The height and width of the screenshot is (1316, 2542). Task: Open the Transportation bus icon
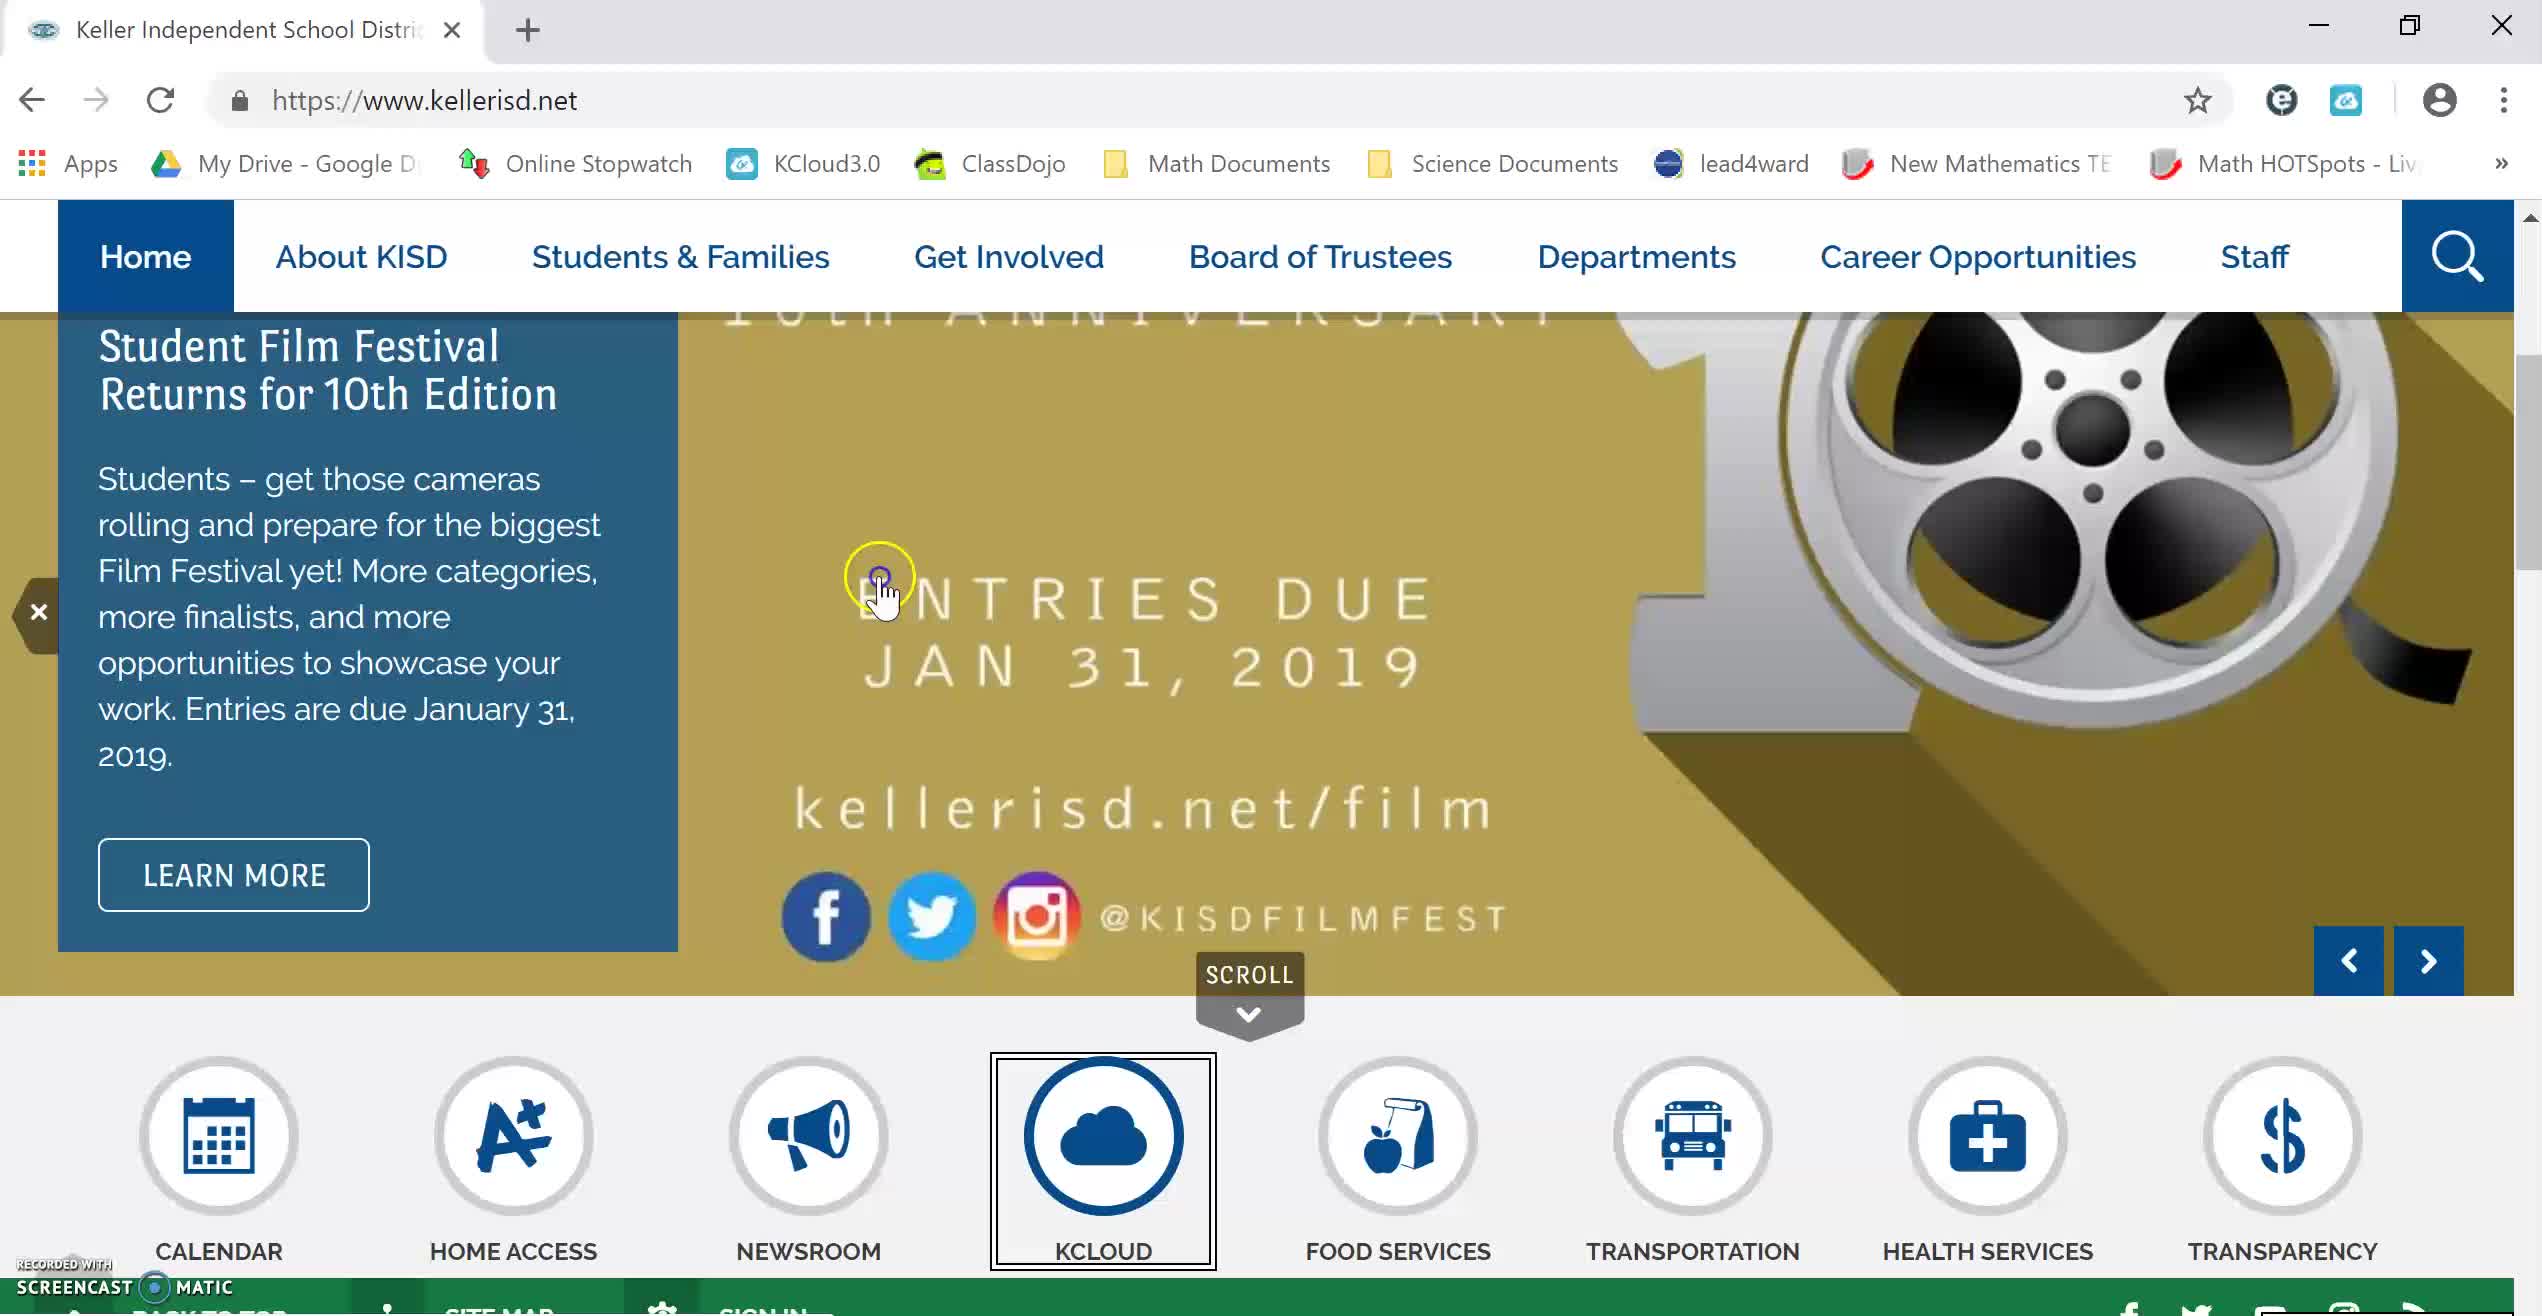click(1692, 1136)
